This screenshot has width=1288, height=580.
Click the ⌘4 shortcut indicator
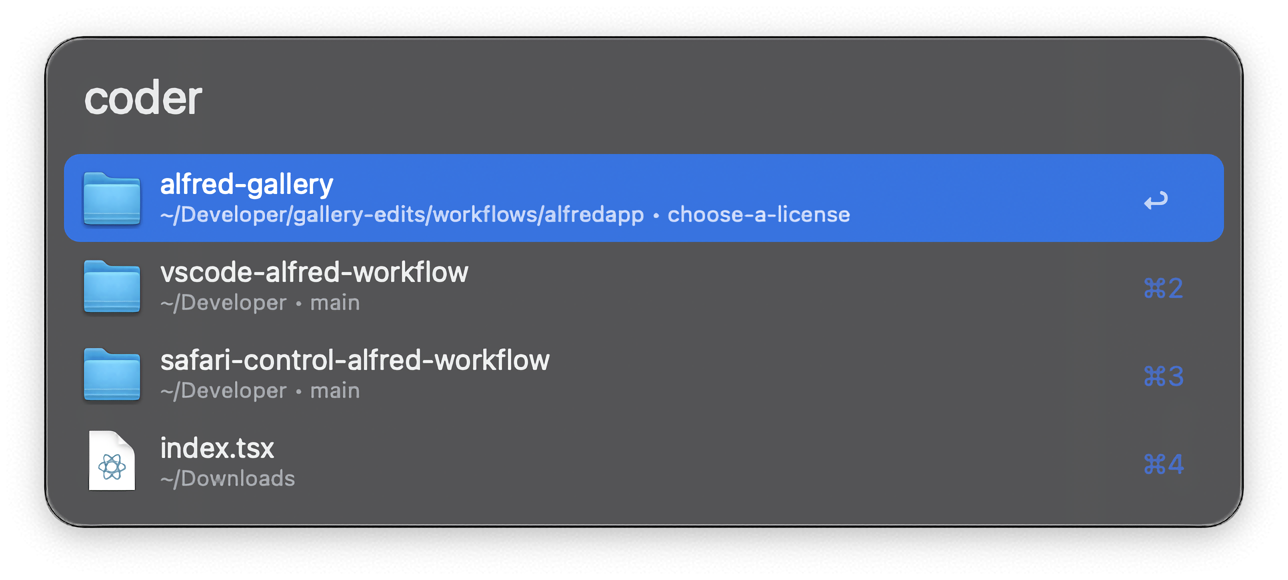(1163, 465)
